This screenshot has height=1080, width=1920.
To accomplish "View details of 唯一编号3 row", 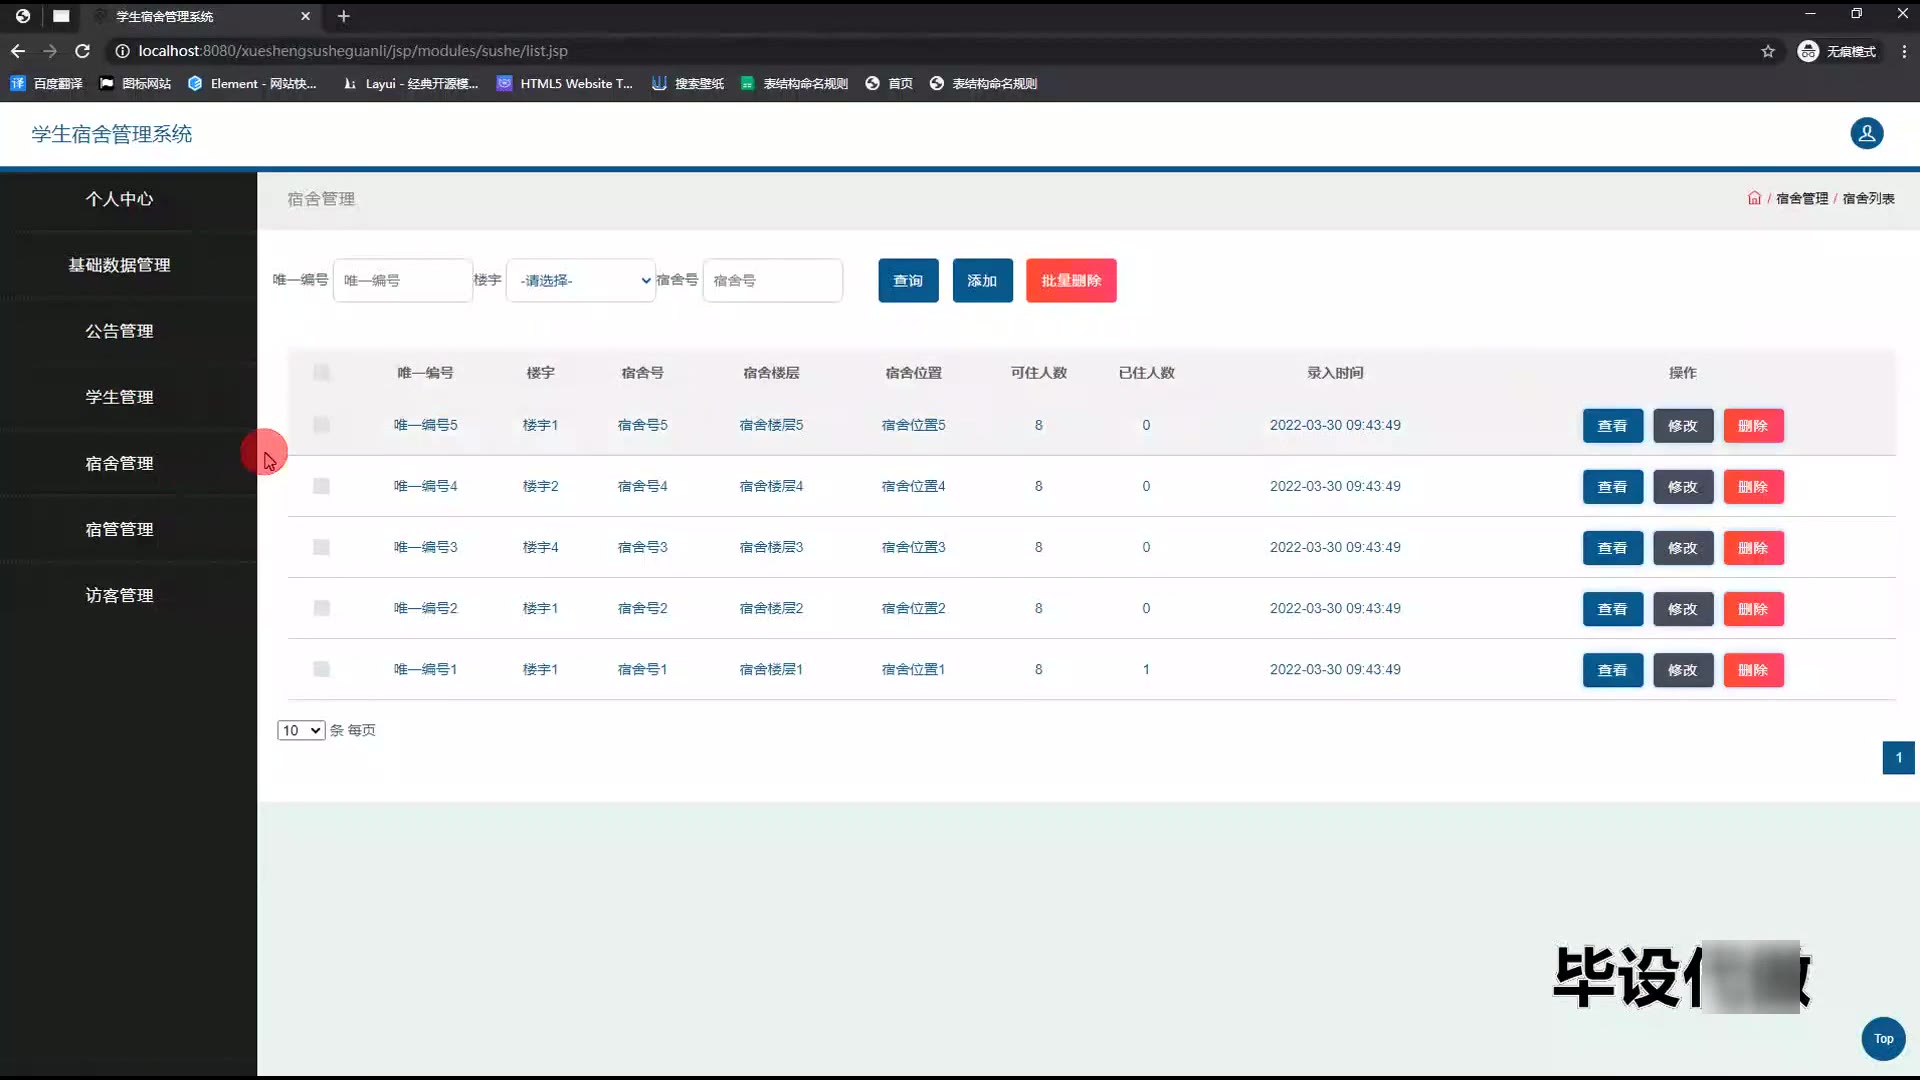I will tap(1612, 548).
